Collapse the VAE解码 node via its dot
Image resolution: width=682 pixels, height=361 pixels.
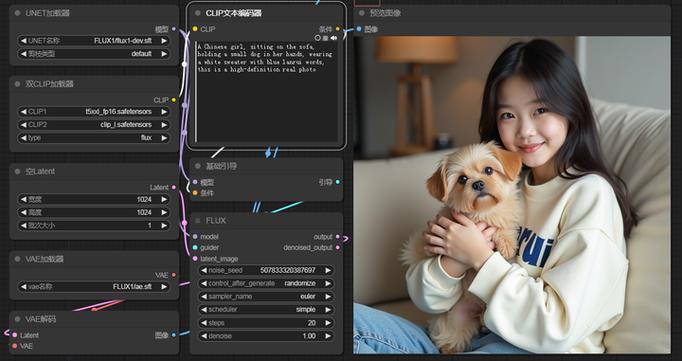[x=17, y=319]
